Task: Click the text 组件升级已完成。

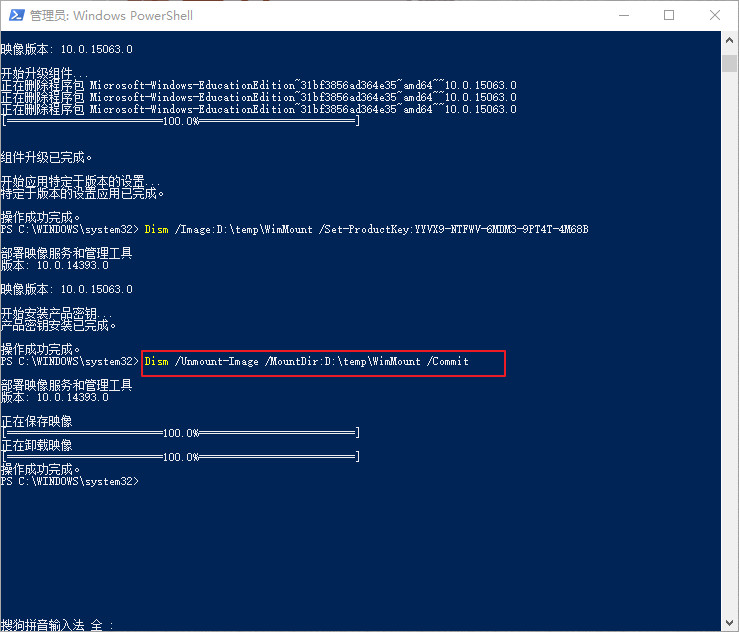Action: 47,157
